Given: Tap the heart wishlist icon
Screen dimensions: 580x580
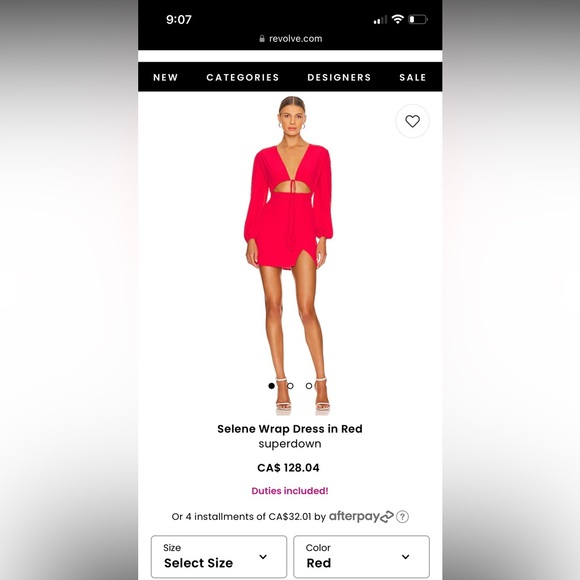Looking at the screenshot, I should point(412,121).
